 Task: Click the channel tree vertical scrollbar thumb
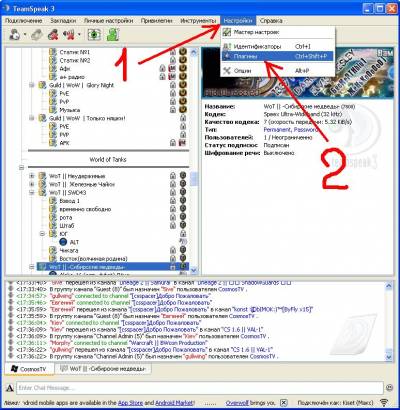pos(194,179)
